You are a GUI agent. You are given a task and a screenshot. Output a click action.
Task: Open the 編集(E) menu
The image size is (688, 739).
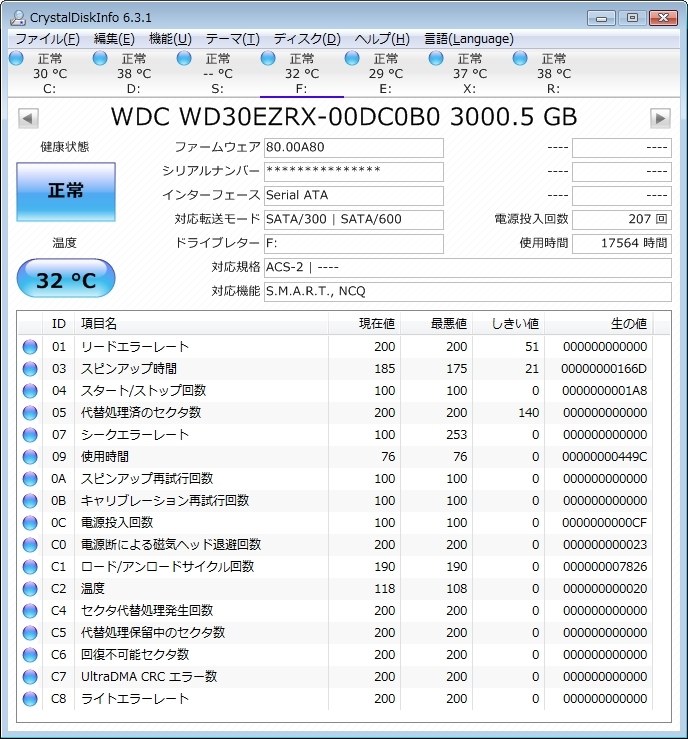pyautogui.click(x=114, y=39)
